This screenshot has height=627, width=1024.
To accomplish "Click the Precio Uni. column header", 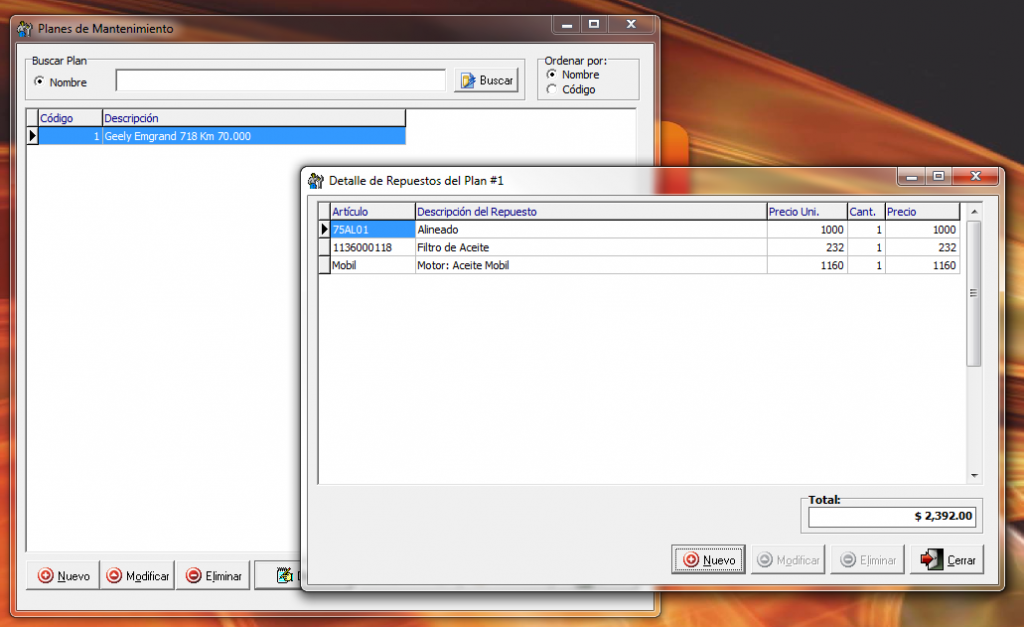I will (806, 211).
